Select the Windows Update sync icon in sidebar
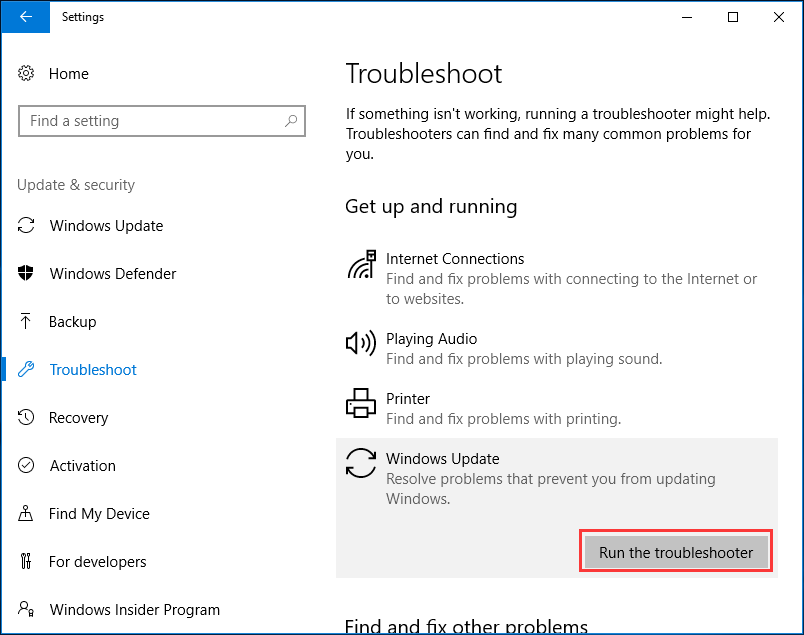This screenshot has width=804, height=635. [26, 225]
